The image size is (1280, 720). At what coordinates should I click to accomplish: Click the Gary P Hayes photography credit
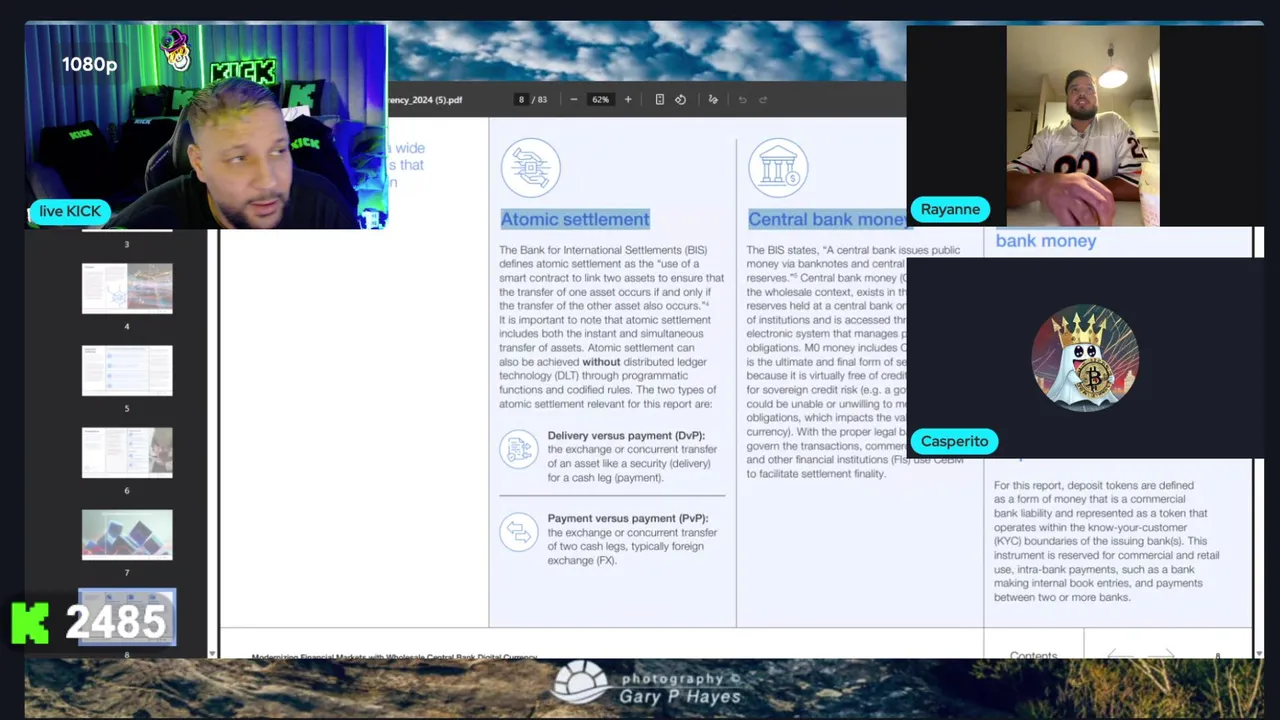point(647,686)
